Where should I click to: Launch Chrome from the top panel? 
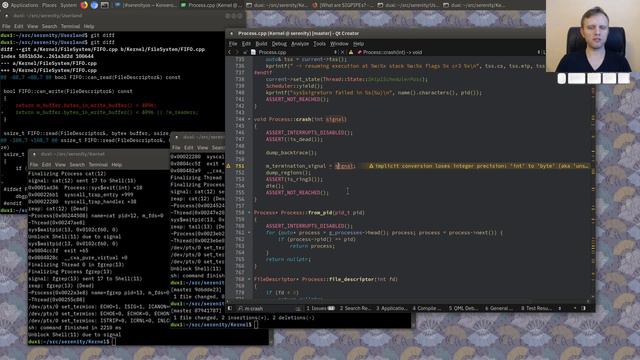pos(94,5)
